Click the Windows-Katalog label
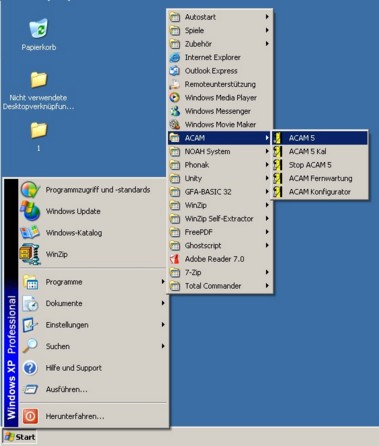The height and width of the screenshot is (446, 379). coord(74,233)
